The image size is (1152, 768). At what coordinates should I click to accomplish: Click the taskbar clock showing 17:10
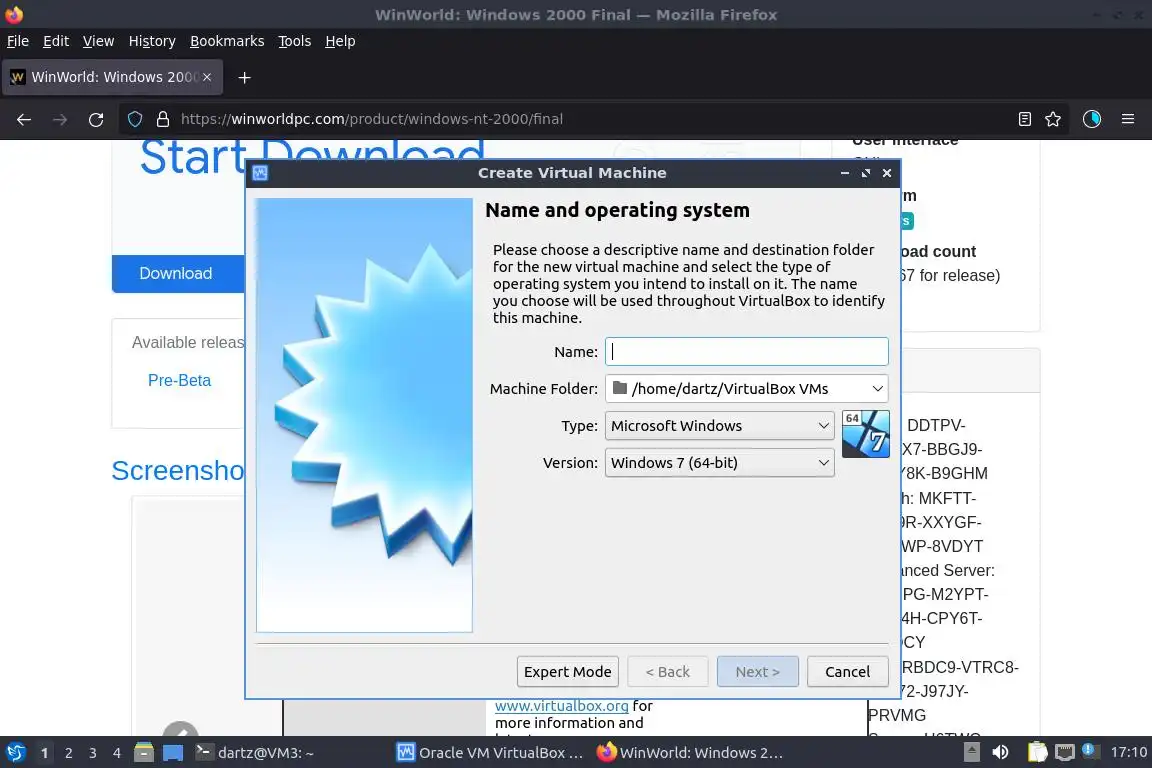1128,752
